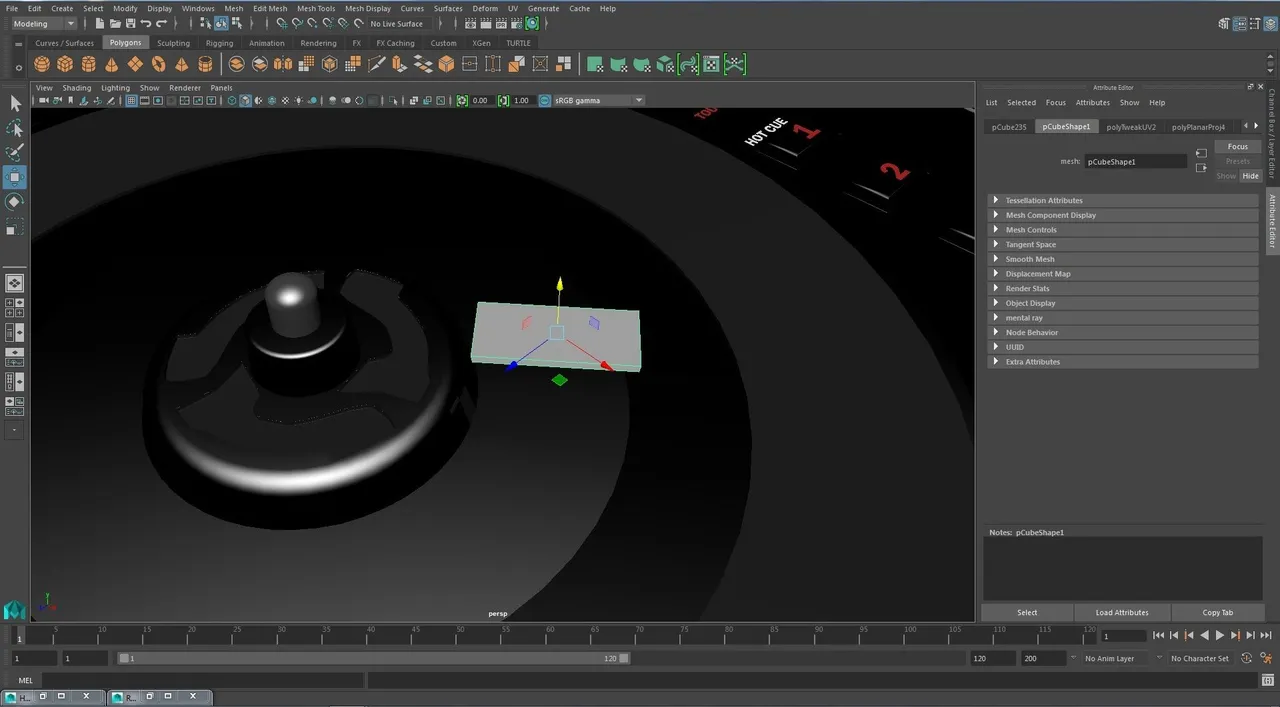Click the Select button in Attribute Editor
This screenshot has height=707, width=1280.
point(1027,612)
